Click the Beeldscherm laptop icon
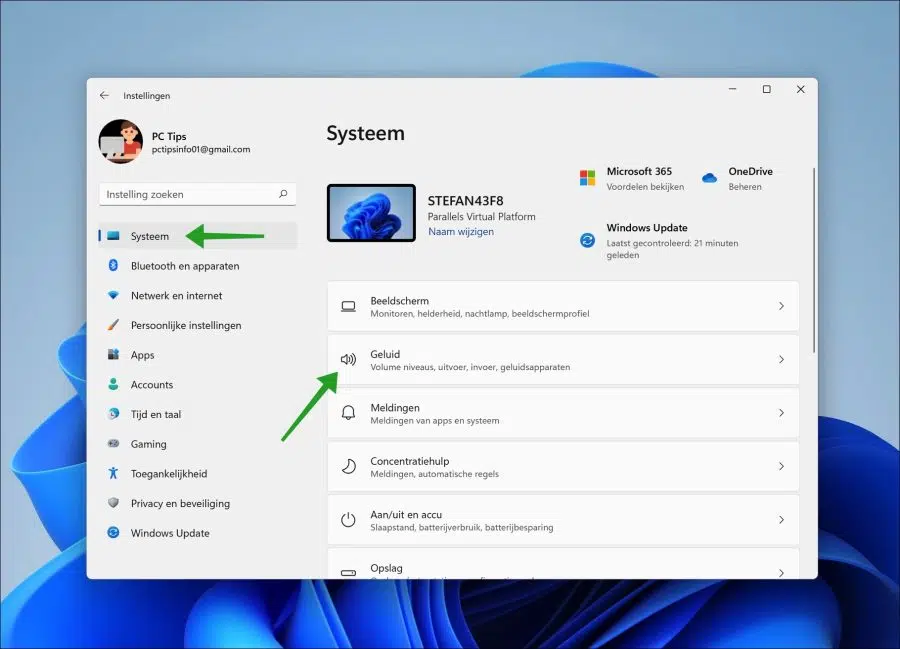Image resolution: width=900 pixels, height=649 pixels. click(x=348, y=306)
